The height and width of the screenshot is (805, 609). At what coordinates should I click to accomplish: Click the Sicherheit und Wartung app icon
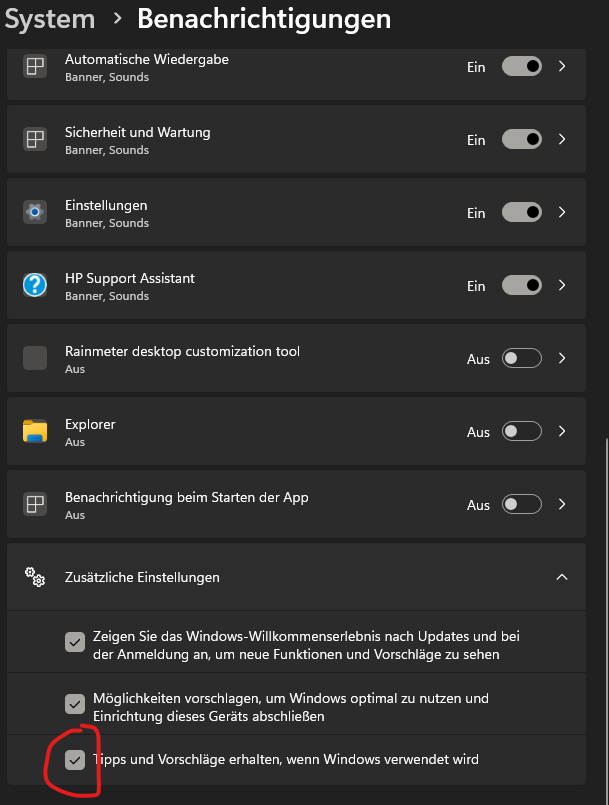tap(32, 140)
